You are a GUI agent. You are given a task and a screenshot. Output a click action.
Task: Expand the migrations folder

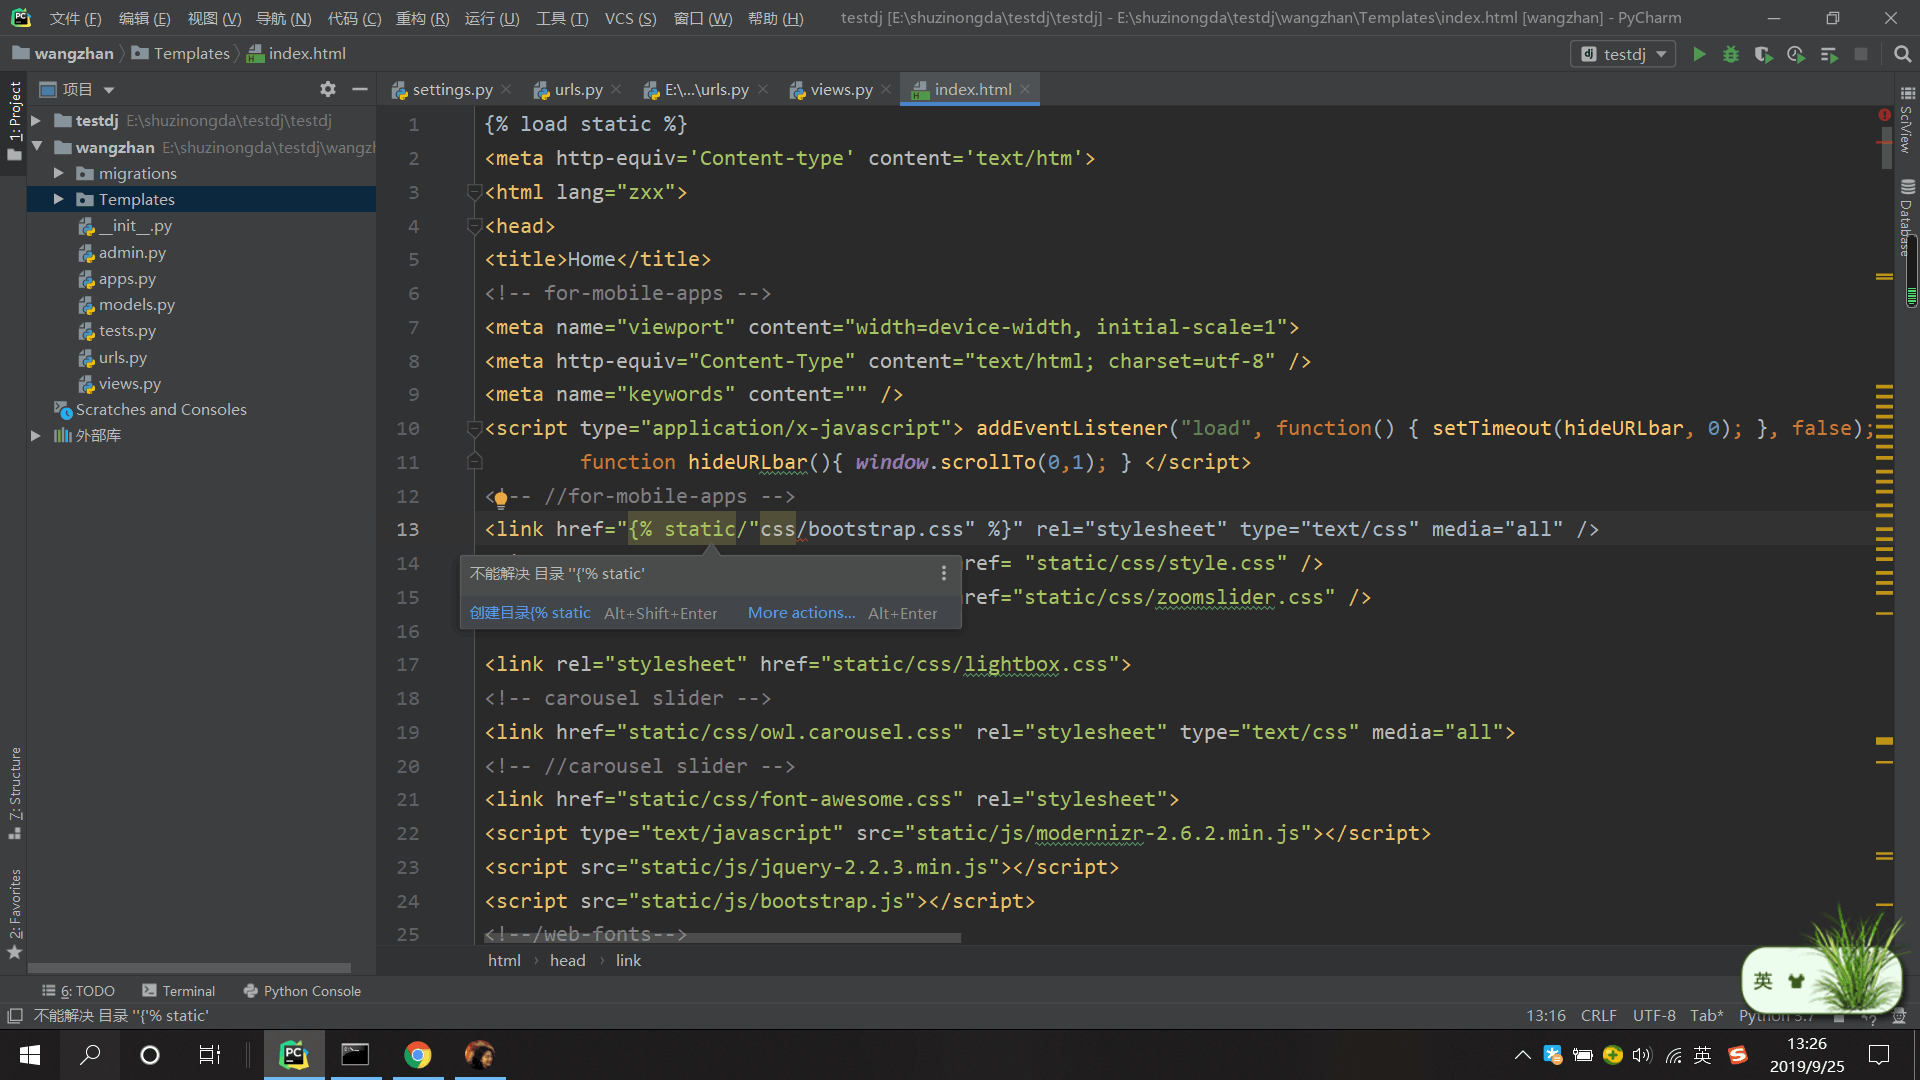point(59,173)
